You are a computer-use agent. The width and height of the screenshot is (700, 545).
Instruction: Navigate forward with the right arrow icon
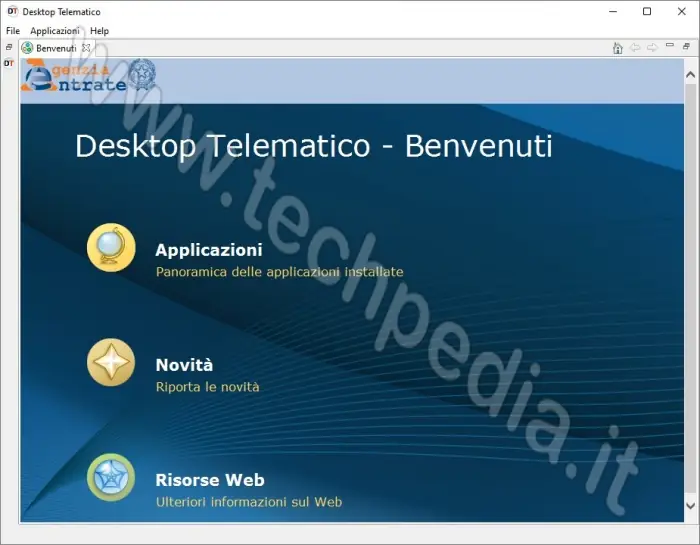pyautogui.click(x=652, y=47)
